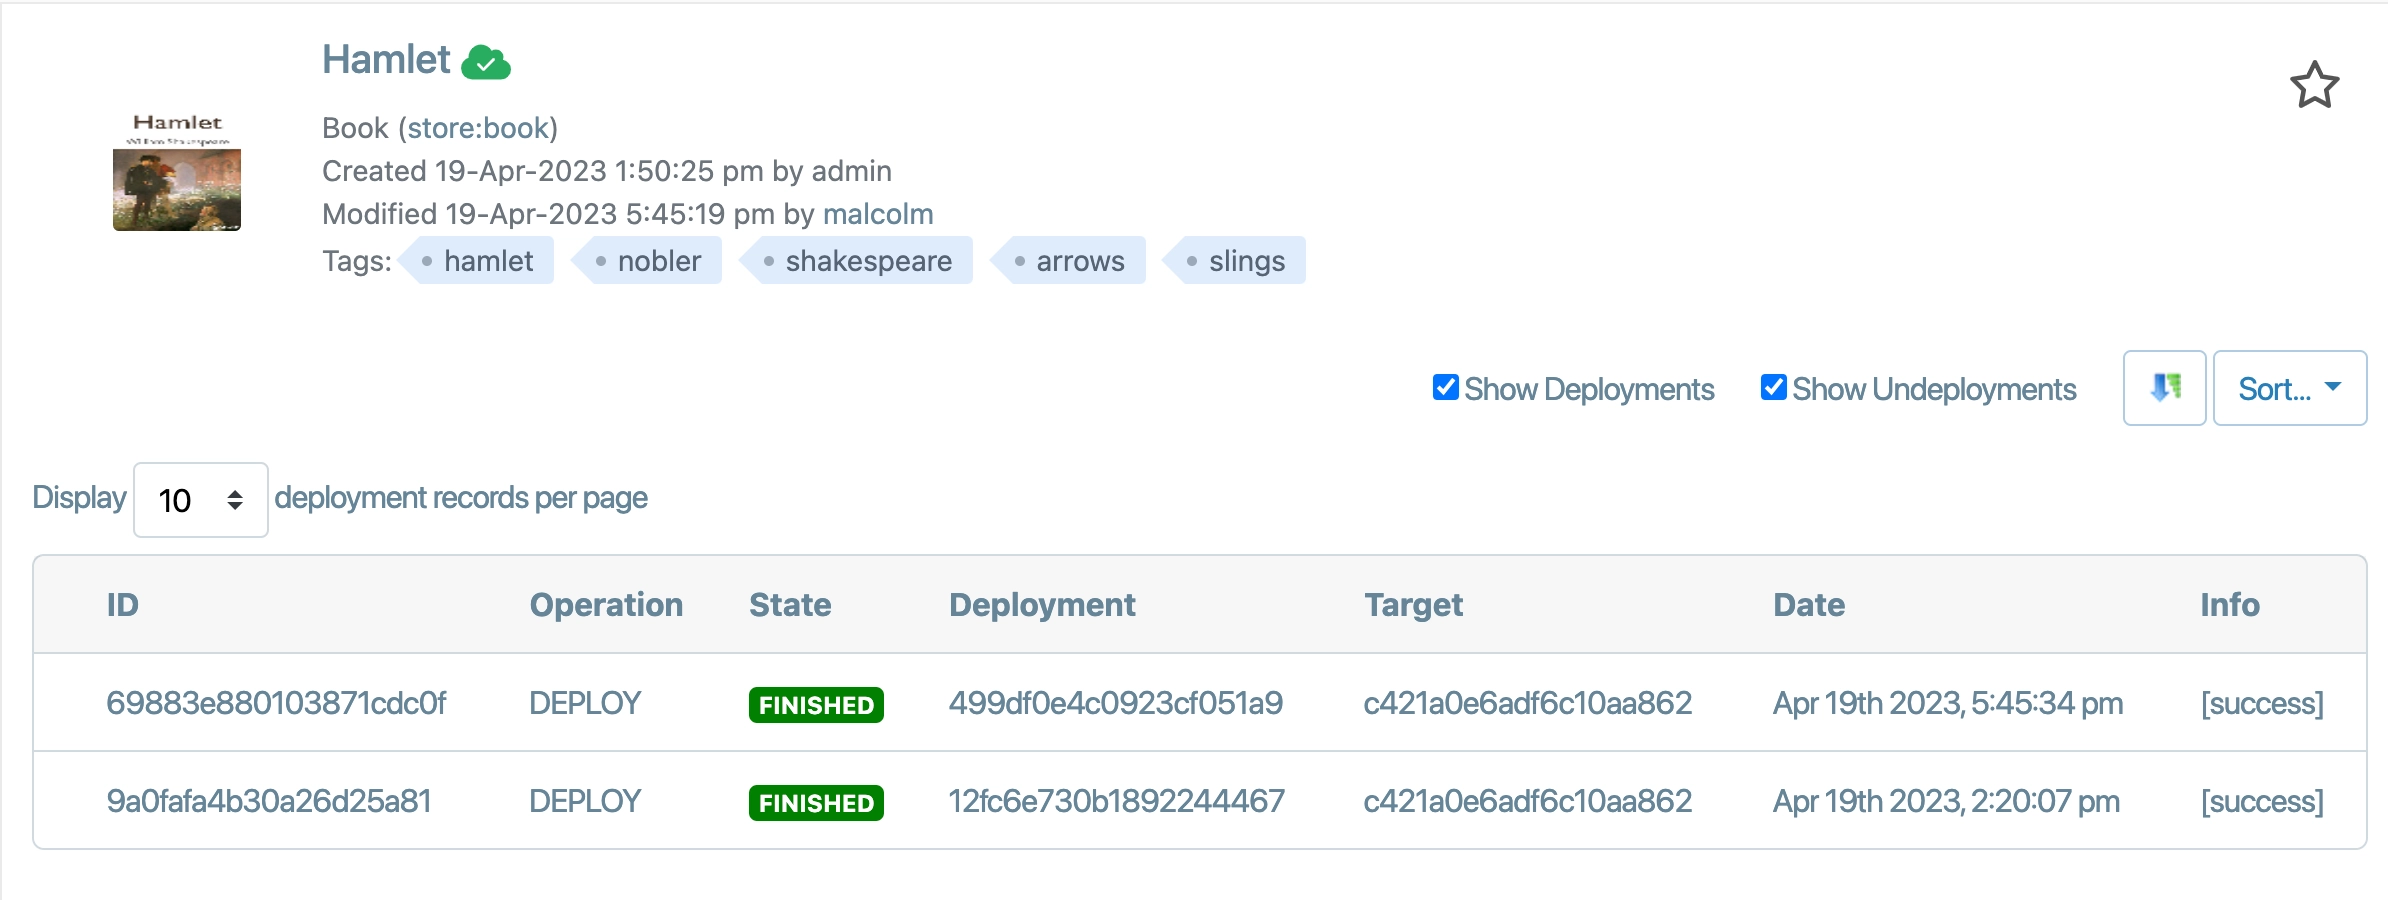Click the FINISHED badge in the first row
Screen dimensions: 2388x900
click(x=816, y=705)
